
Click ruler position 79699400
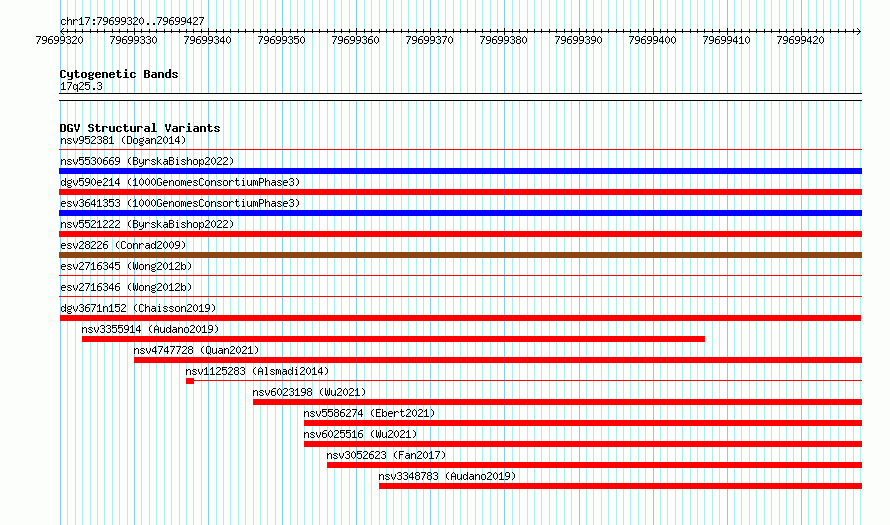point(653,40)
